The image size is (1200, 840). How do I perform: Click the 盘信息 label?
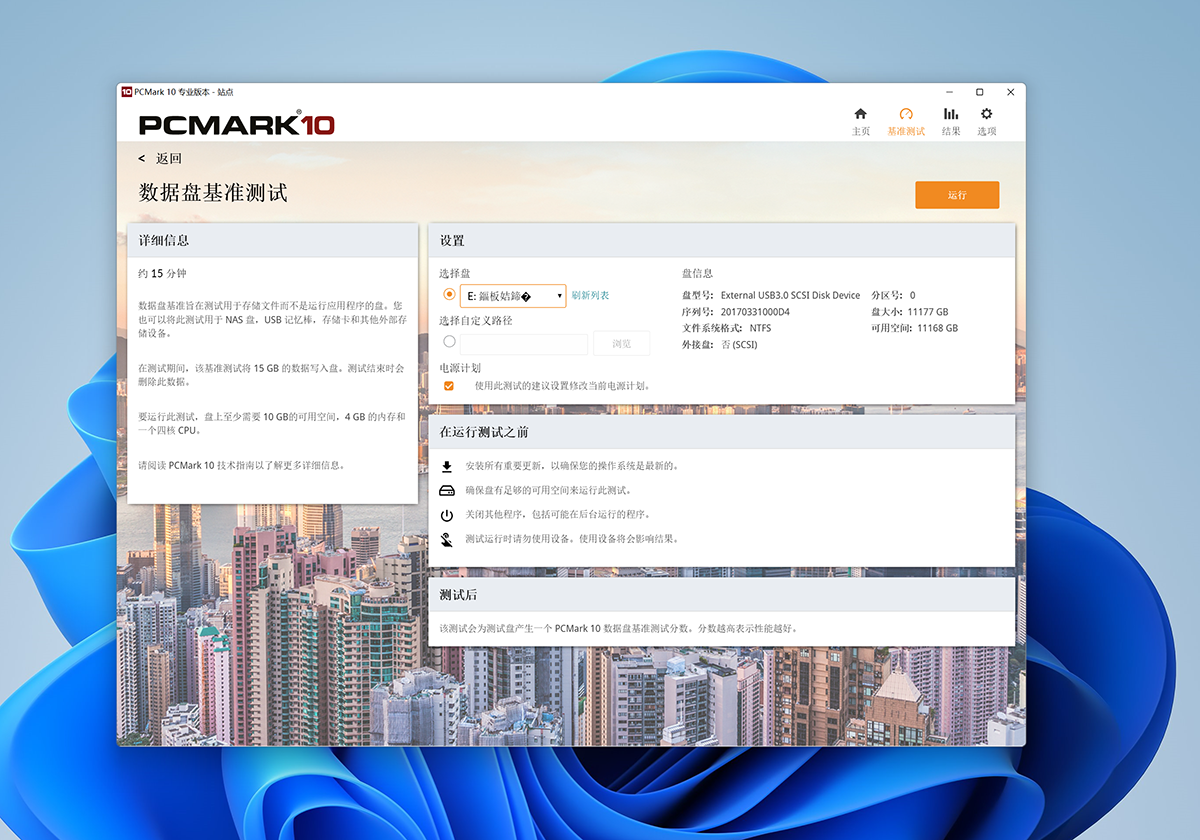click(x=697, y=273)
